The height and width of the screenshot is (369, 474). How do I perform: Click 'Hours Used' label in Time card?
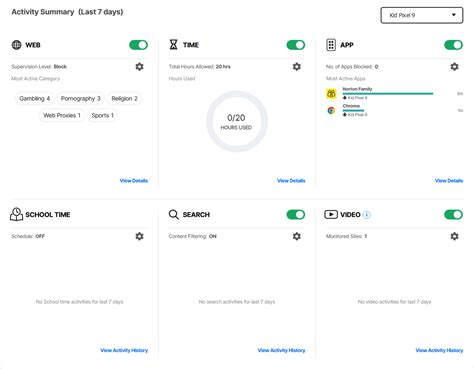(x=182, y=79)
